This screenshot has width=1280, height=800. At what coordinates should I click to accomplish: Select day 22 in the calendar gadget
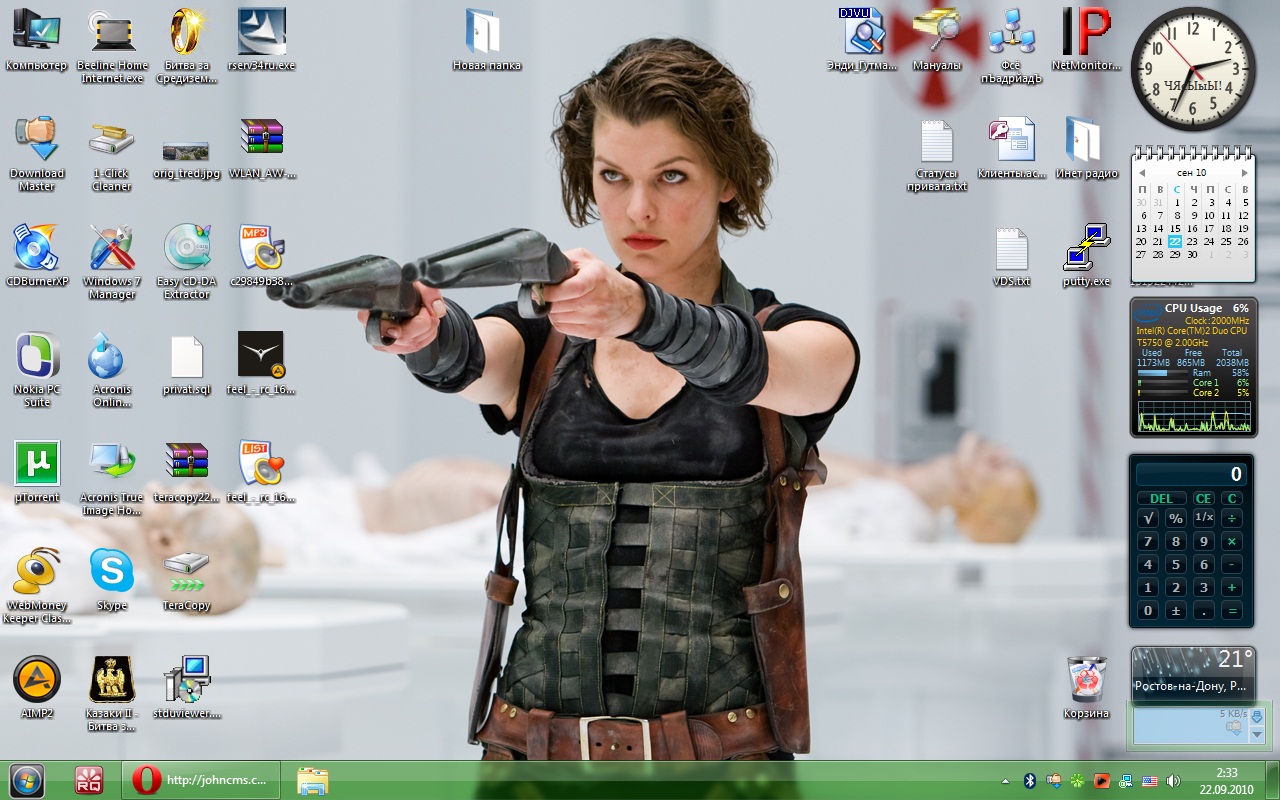pyautogui.click(x=1175, y=241)
